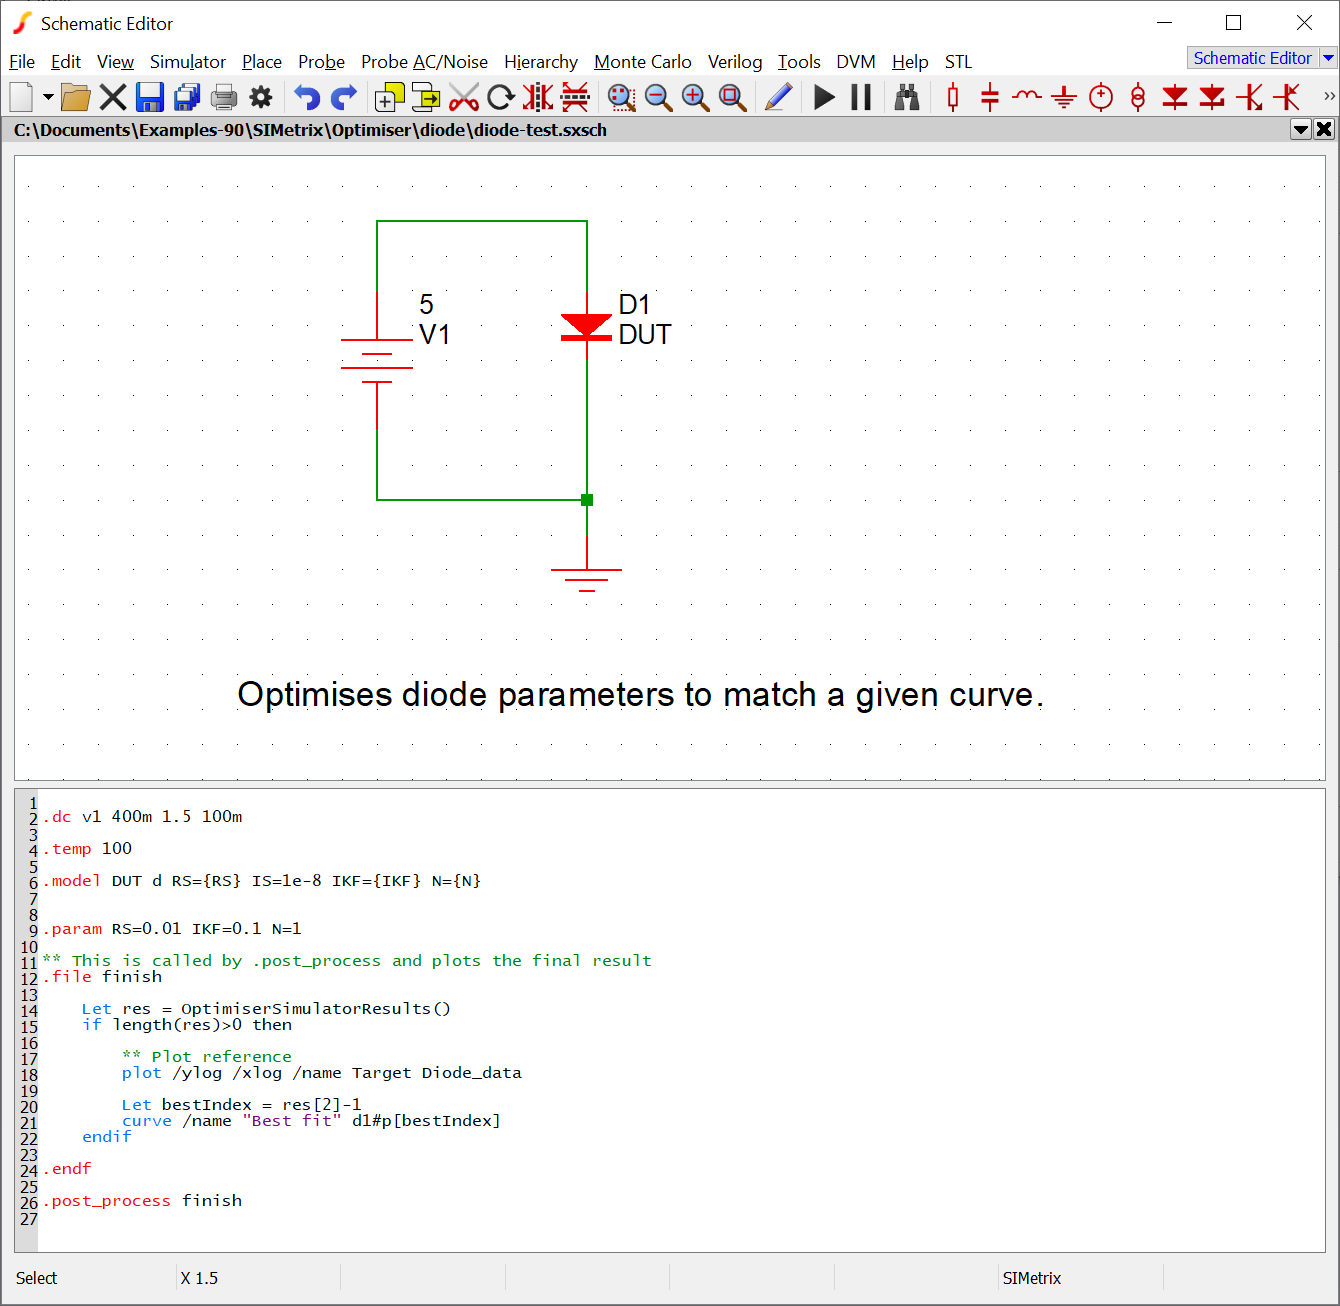Place a ground symbol from the toolbar
The width and height of the screenshot is (1340, 1306).
1064,97
